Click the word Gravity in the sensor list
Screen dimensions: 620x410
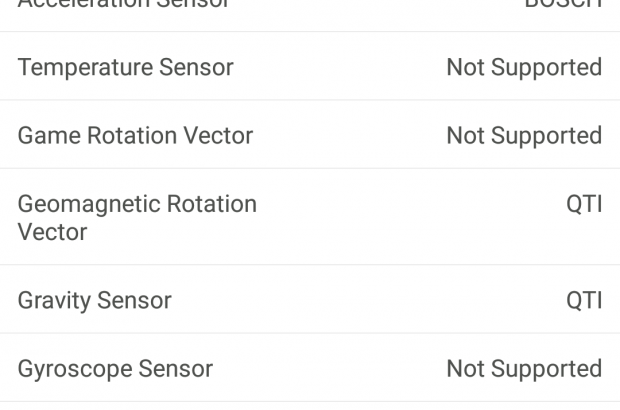click(x=50, y=300)
